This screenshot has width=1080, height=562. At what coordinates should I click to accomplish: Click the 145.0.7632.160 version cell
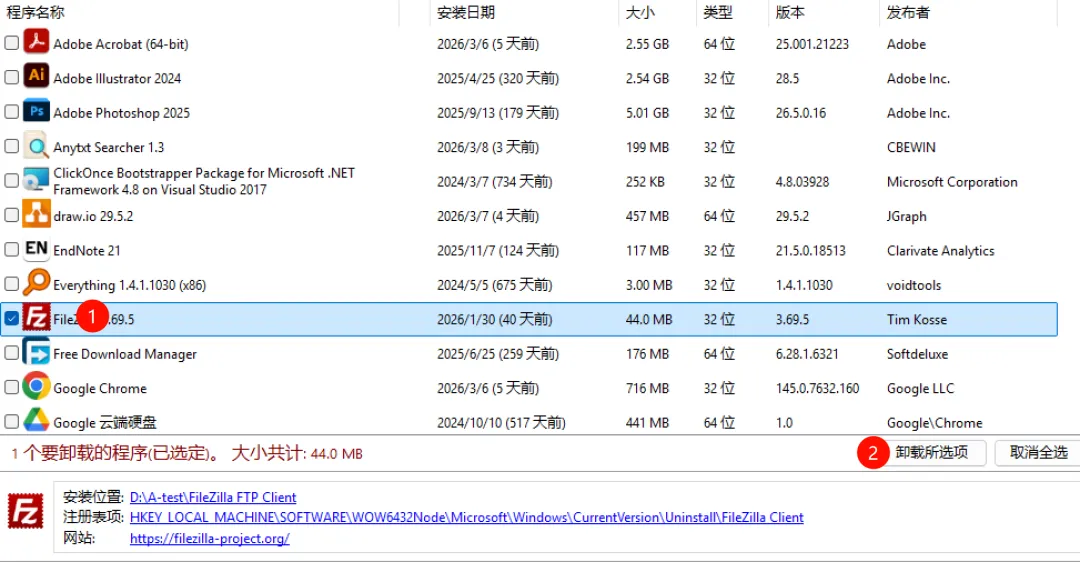818,388
